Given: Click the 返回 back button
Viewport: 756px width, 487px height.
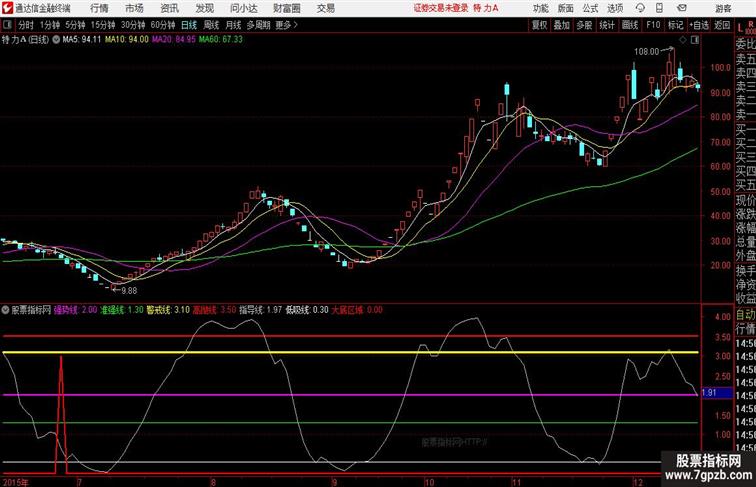Looking at the screenshot, I should [x=722, y=25].
